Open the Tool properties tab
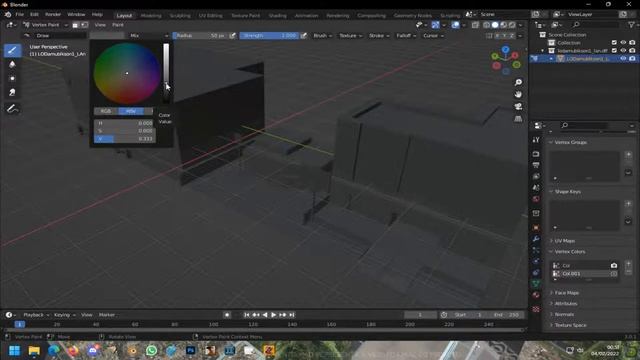 [536, 140]
